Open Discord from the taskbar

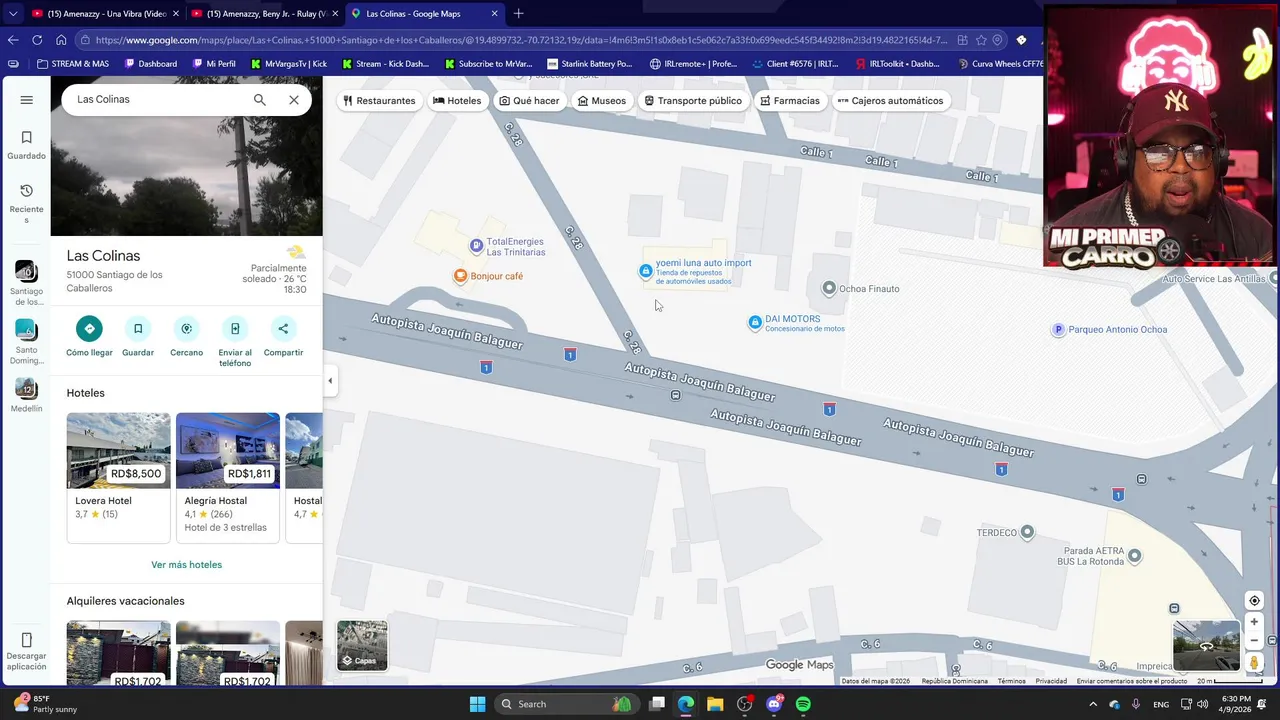(774, 704)
